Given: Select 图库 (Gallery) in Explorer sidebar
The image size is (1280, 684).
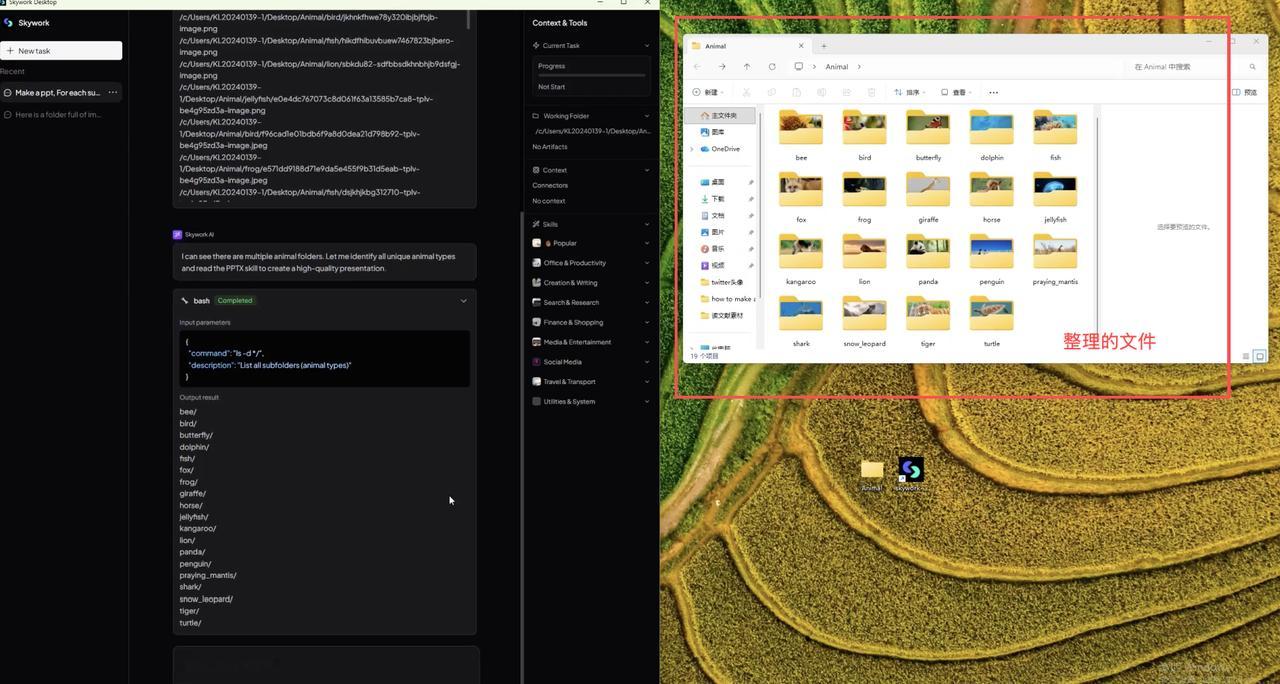Looking at the screenshot, I should point(720,132).
